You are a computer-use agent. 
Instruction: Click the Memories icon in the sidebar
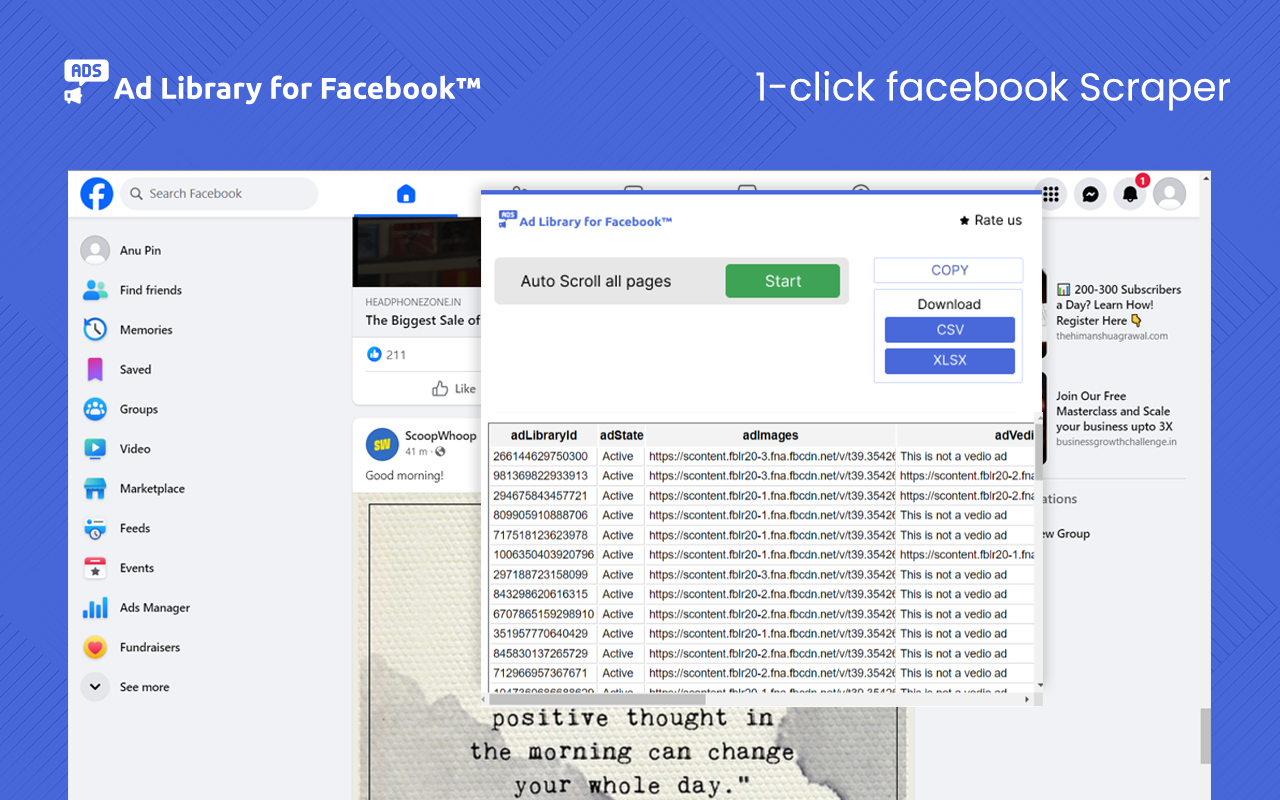click(x=94, y=329)
